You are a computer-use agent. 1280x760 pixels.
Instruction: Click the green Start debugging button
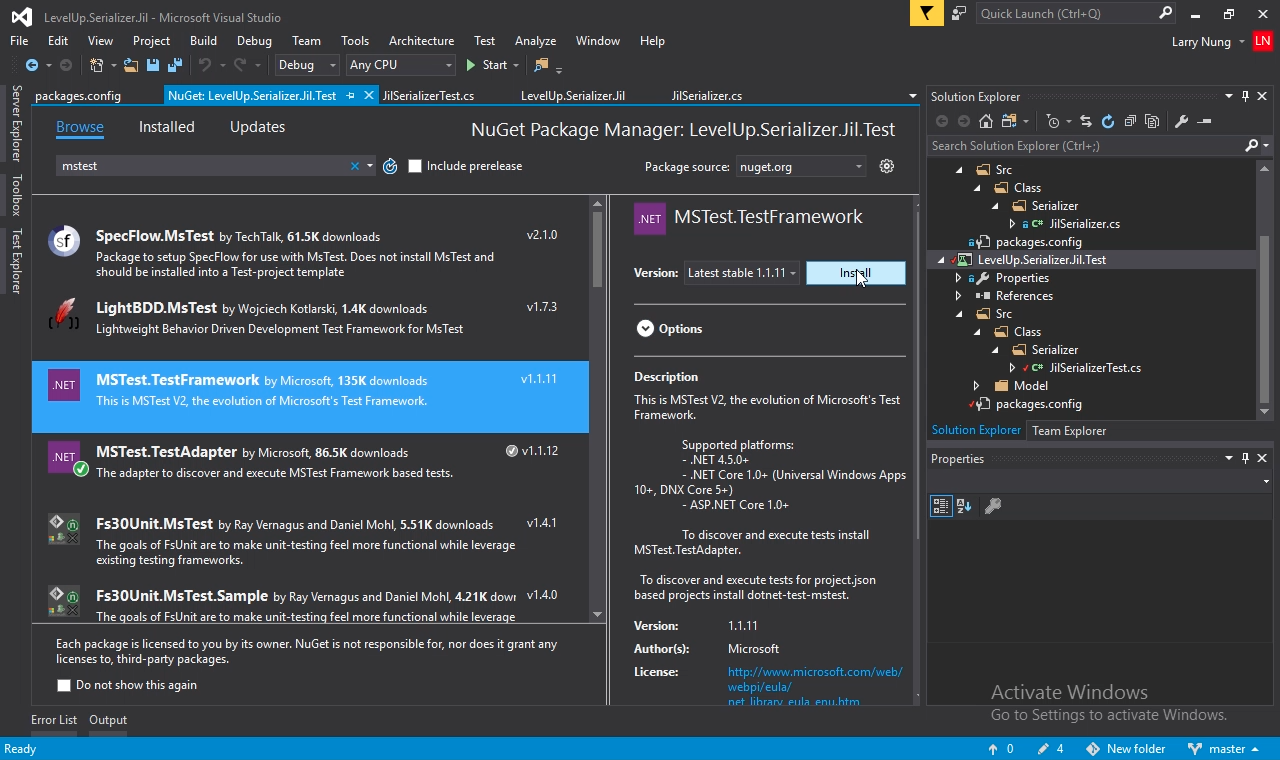(x=487, y=65)
